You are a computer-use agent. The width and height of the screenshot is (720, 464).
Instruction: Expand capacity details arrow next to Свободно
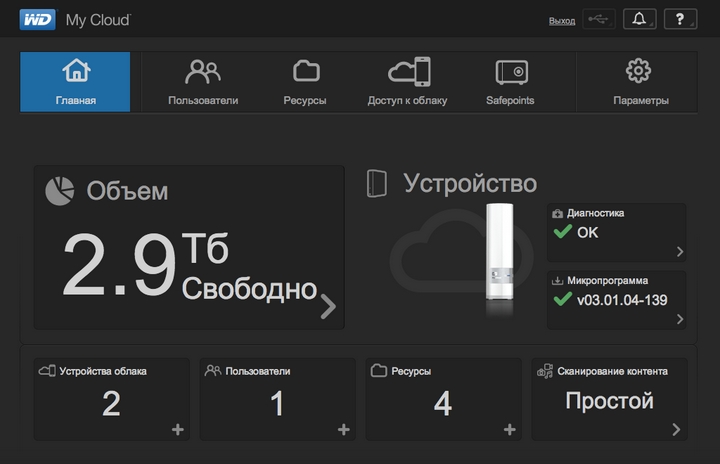tap(328, 306)
